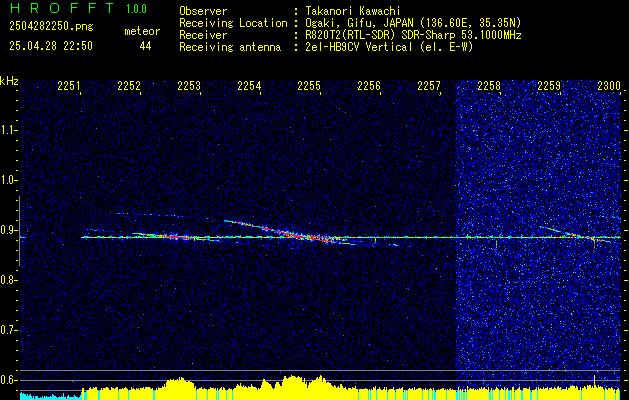The image size is (629, 400).
Task: Click the meteor count value 44
Action: [145, 47]
